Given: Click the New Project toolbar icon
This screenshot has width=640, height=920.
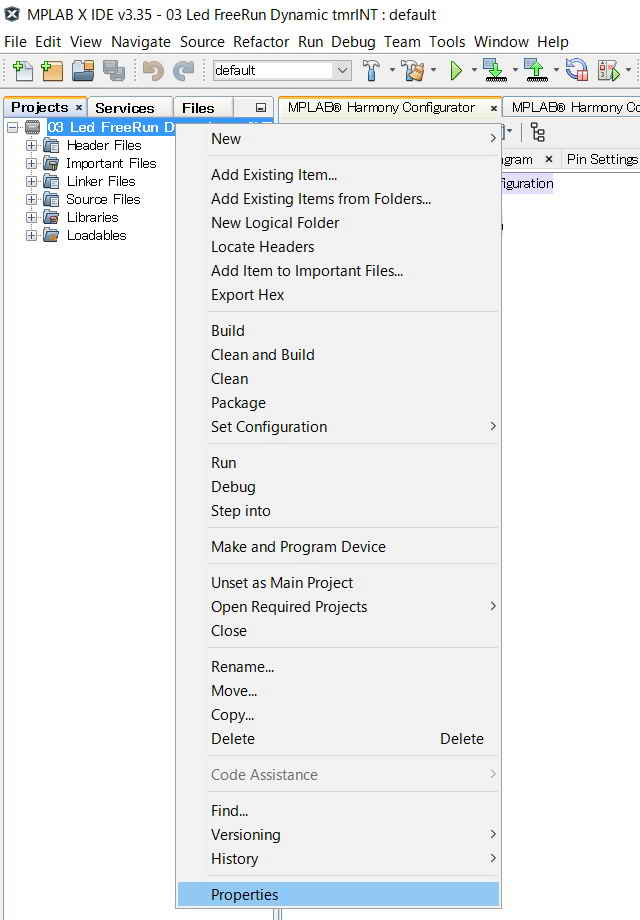Looking at the screenshot, I should pyautogui.click(x=52, y=71).
